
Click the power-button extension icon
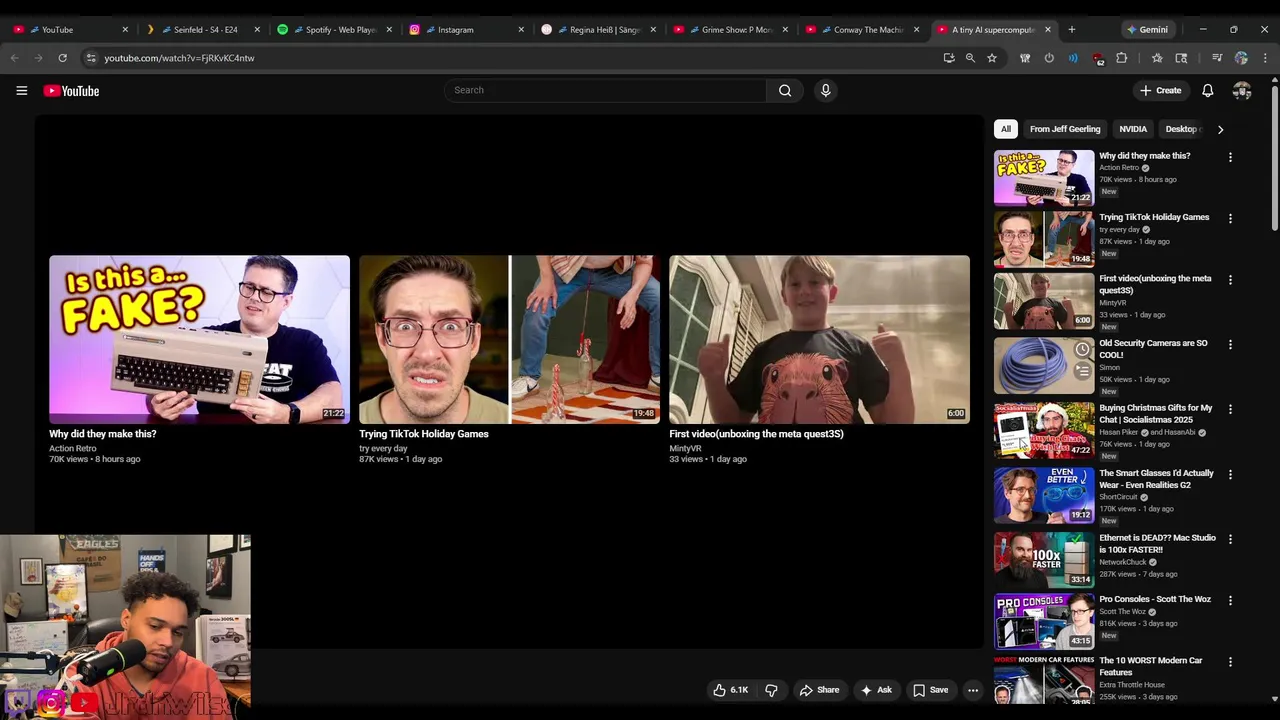click(x=1049, y=58)
